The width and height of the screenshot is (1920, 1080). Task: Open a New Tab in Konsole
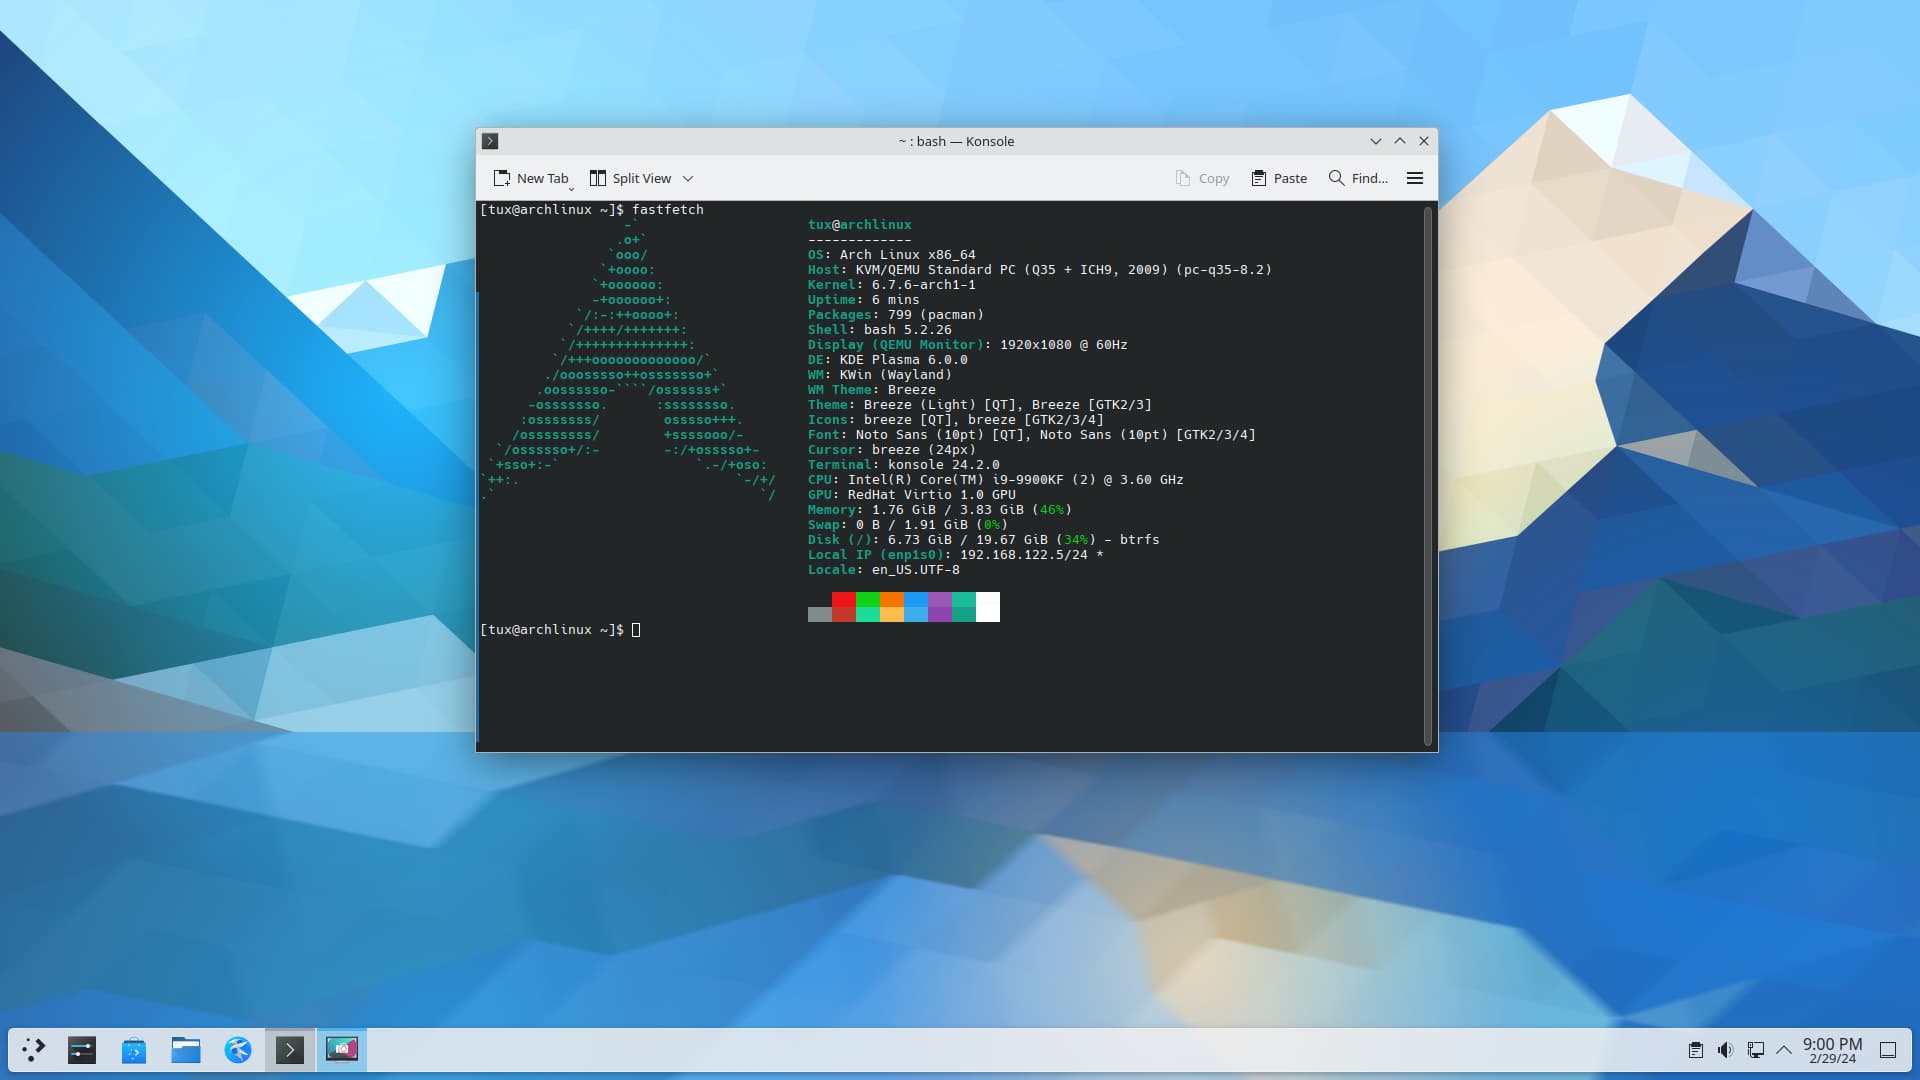pyautogui.click(x=531, y=178)
